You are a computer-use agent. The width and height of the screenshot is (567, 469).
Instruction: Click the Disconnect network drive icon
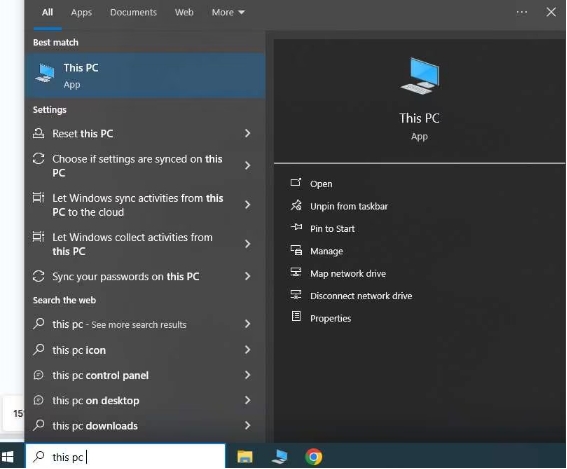[x=296, y=294]
